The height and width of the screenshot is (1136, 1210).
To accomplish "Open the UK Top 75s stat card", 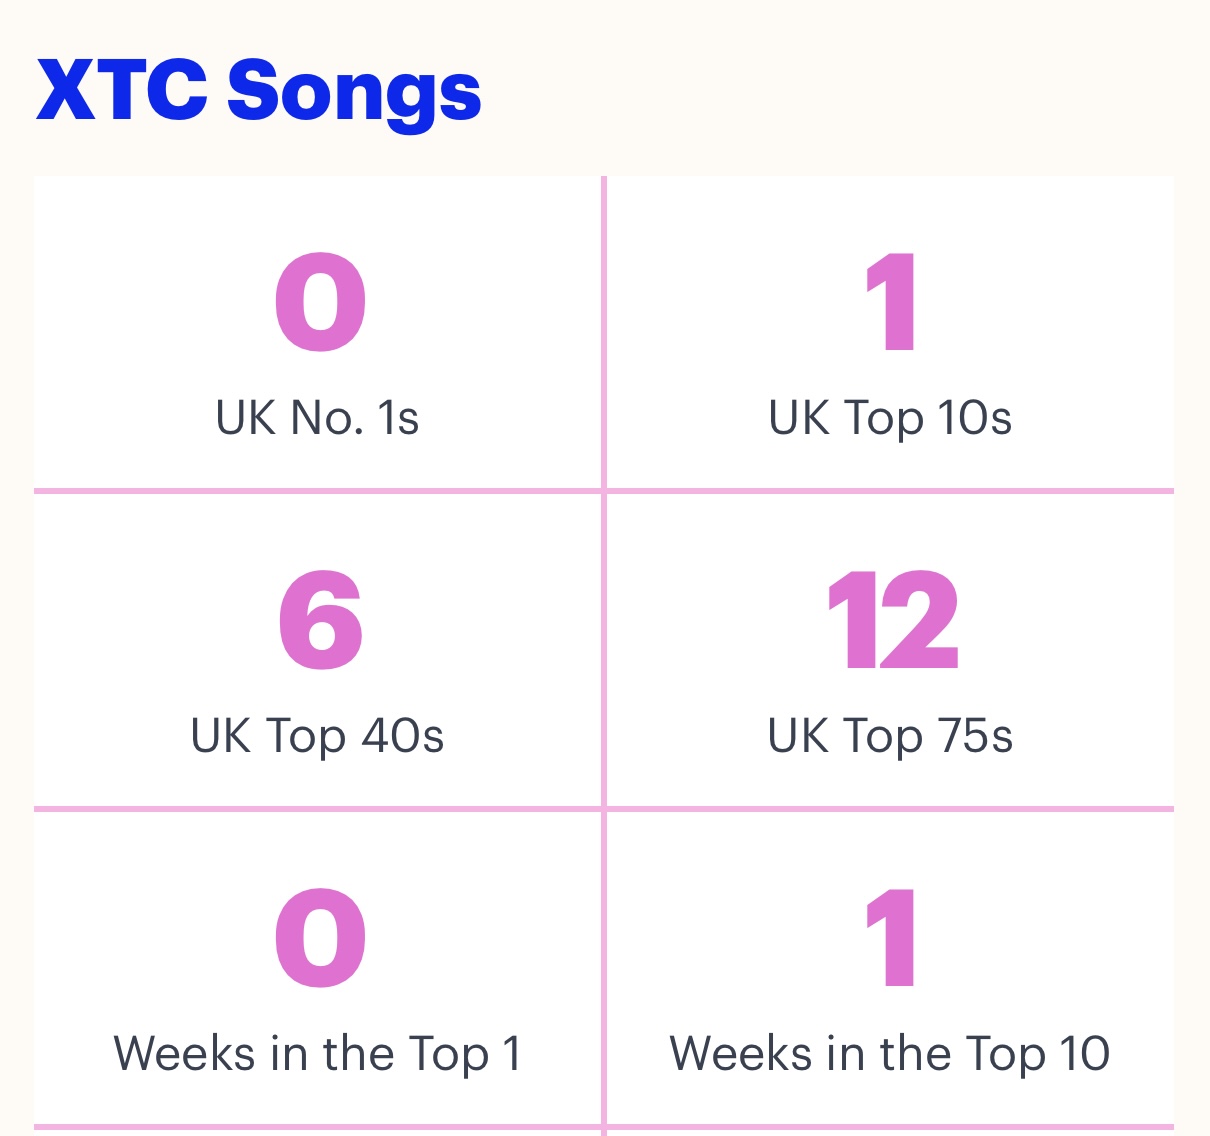I will pos(890,650).
